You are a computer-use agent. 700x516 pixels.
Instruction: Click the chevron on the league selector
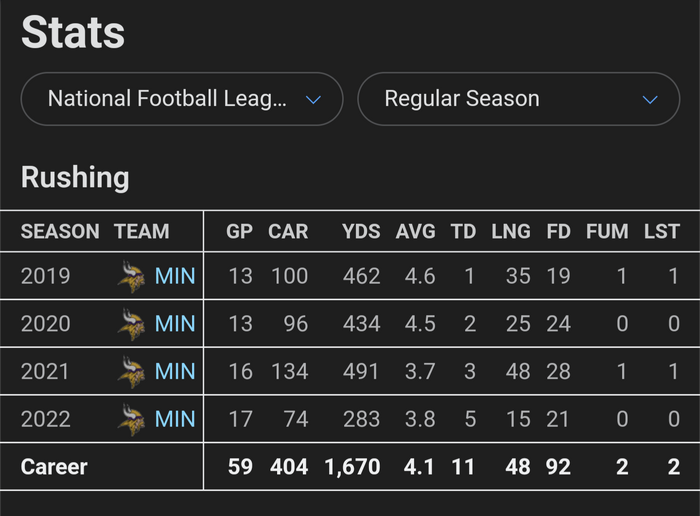click(x=313, y=100)
